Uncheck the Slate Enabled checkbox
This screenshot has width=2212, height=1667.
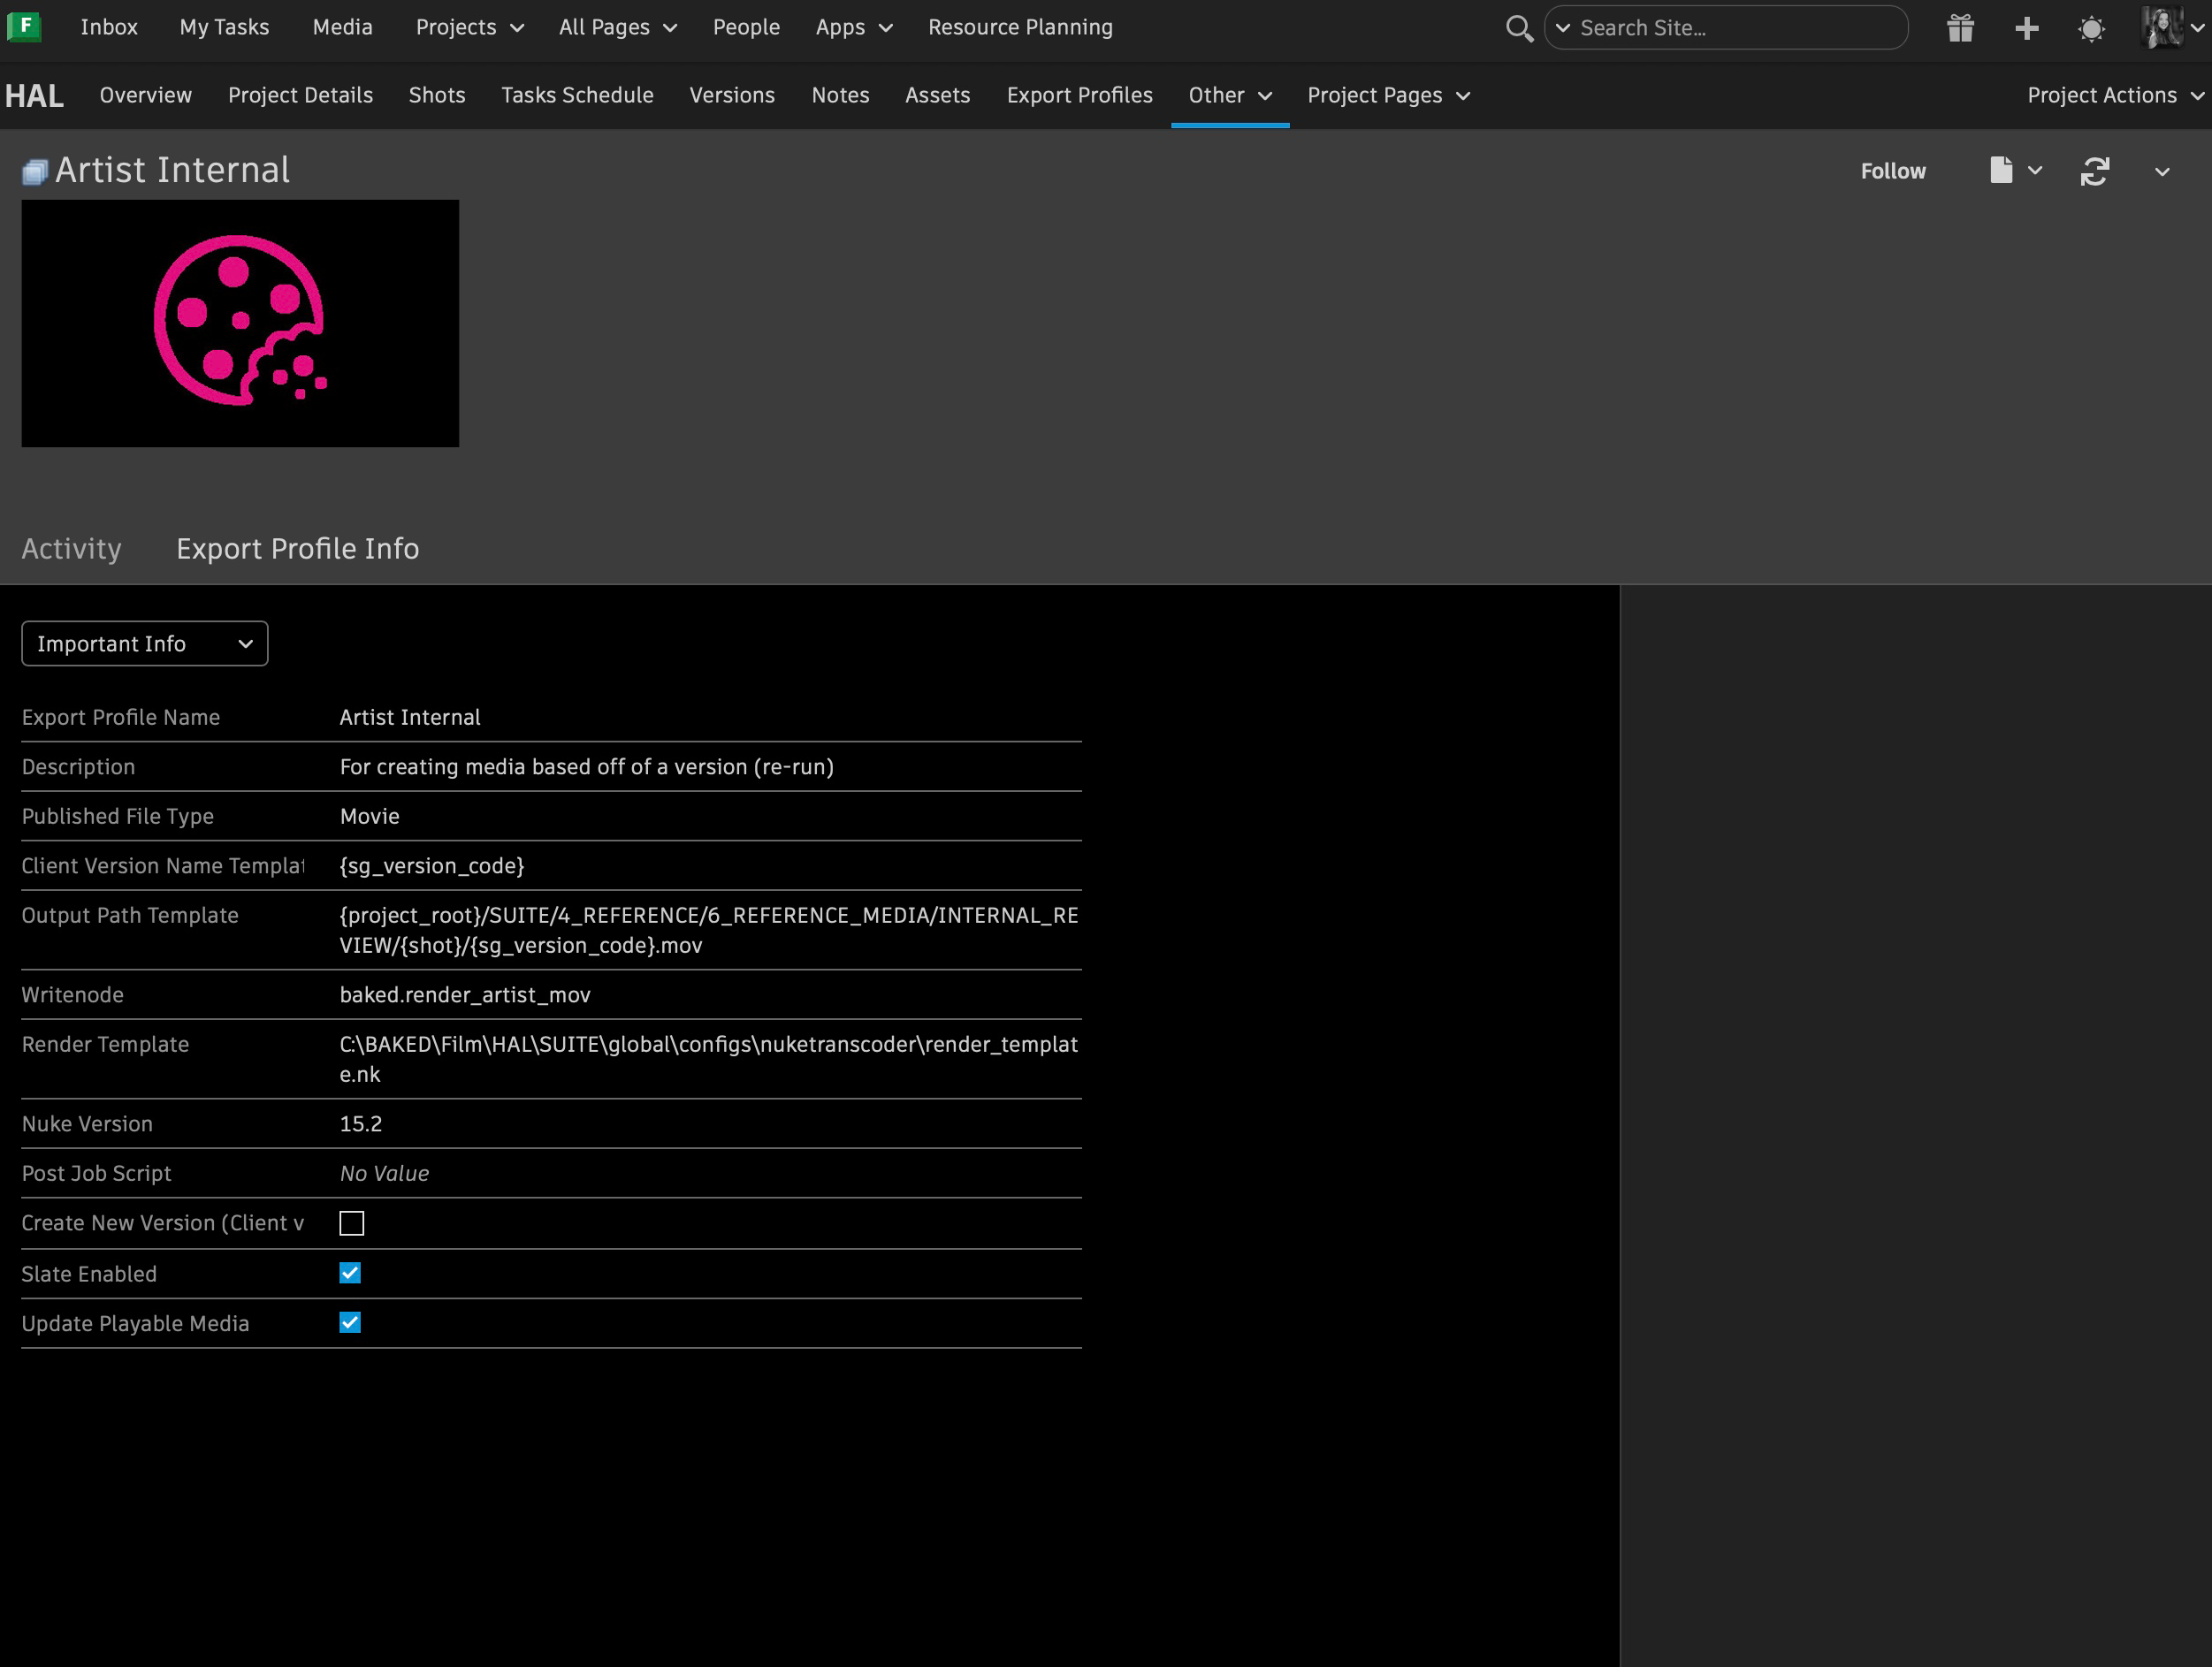(x=350, y=1273)
